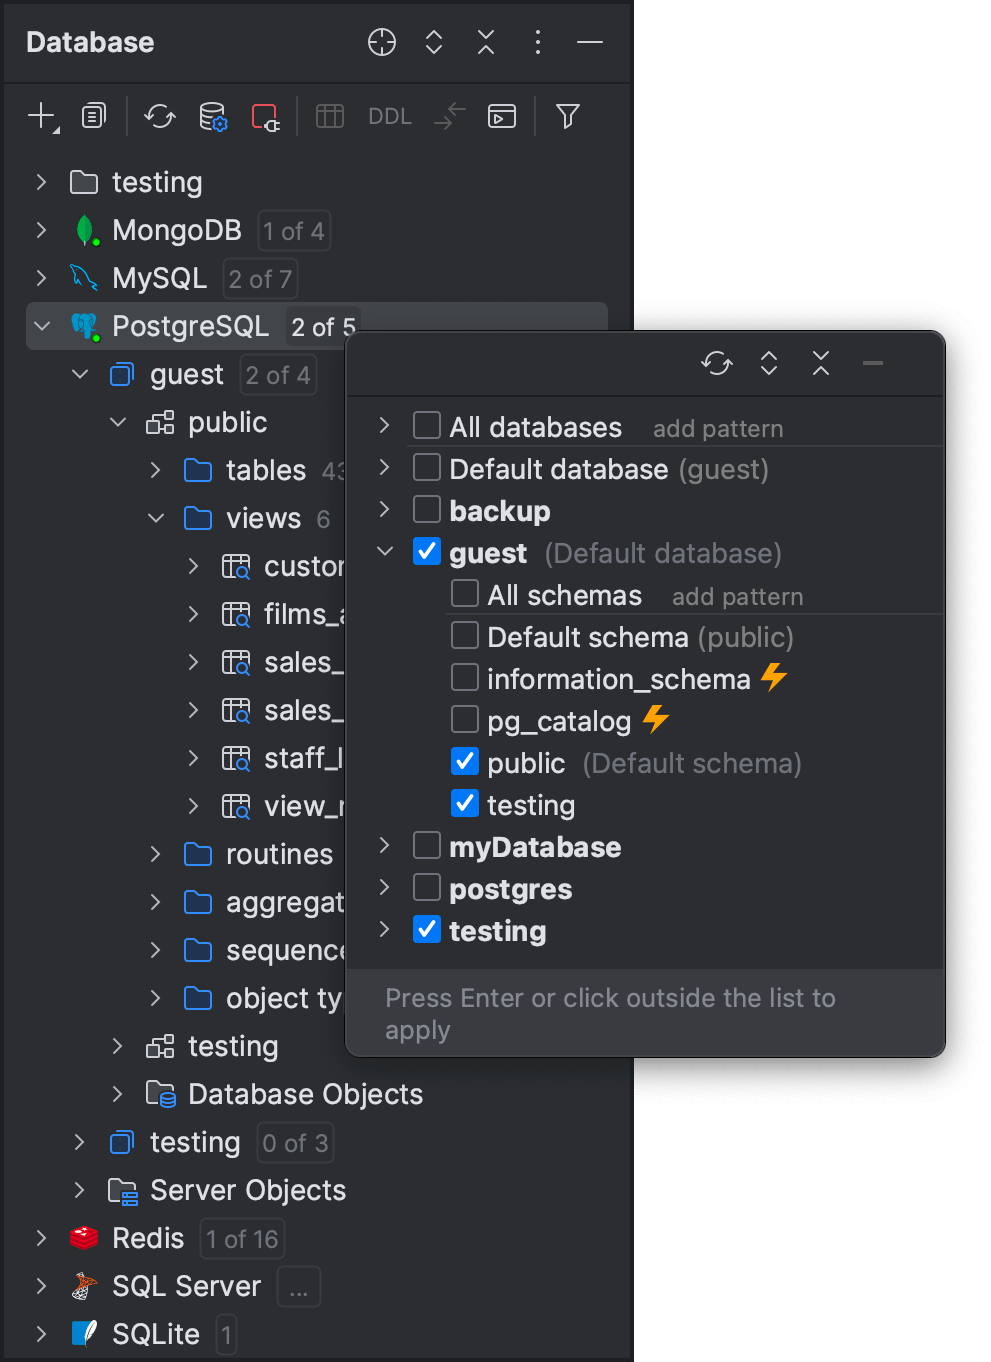Check the Default schema (public) checkbox
Screen dimensions: 991x1362
465,635
